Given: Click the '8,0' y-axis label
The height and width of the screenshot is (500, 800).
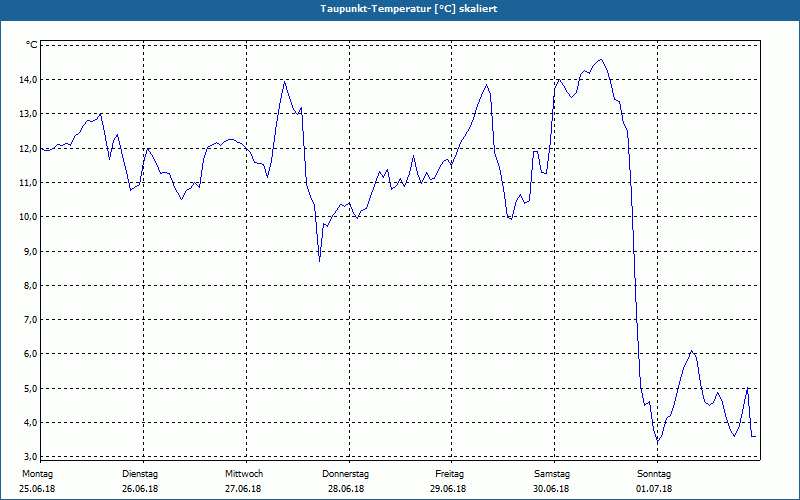Looking at the screenshot, I should point(31,286).
